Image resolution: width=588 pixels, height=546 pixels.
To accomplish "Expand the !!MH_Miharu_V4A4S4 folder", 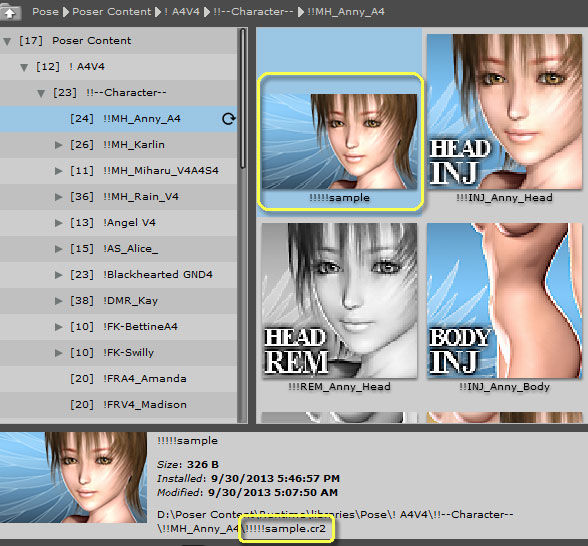I will click(58, 171).
